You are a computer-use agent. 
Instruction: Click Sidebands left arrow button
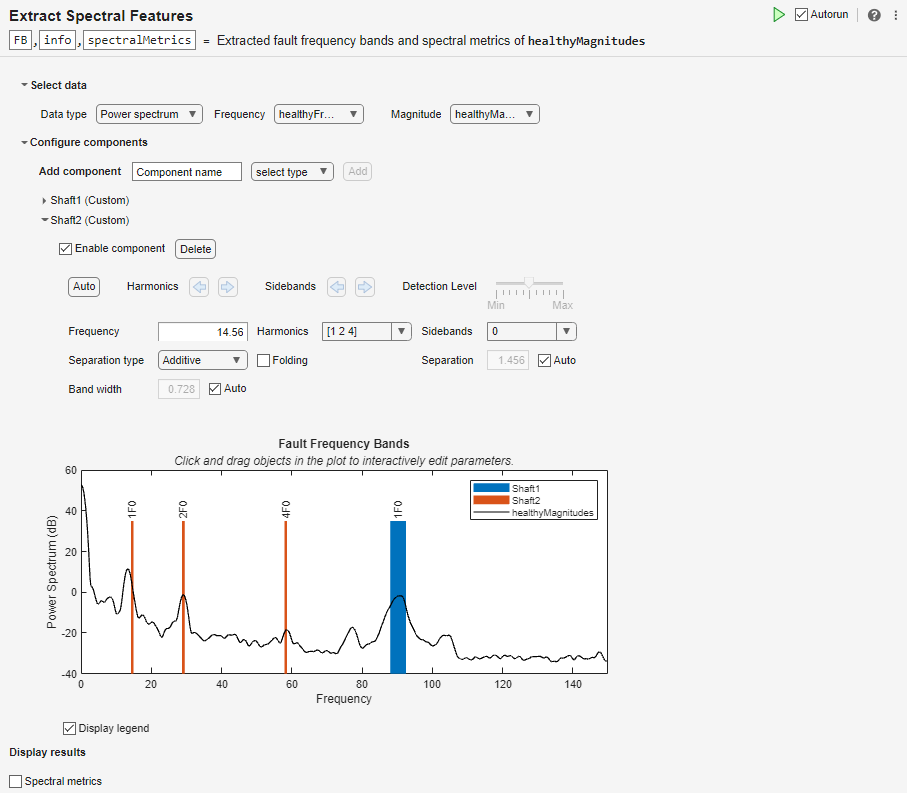pos(337,287)
